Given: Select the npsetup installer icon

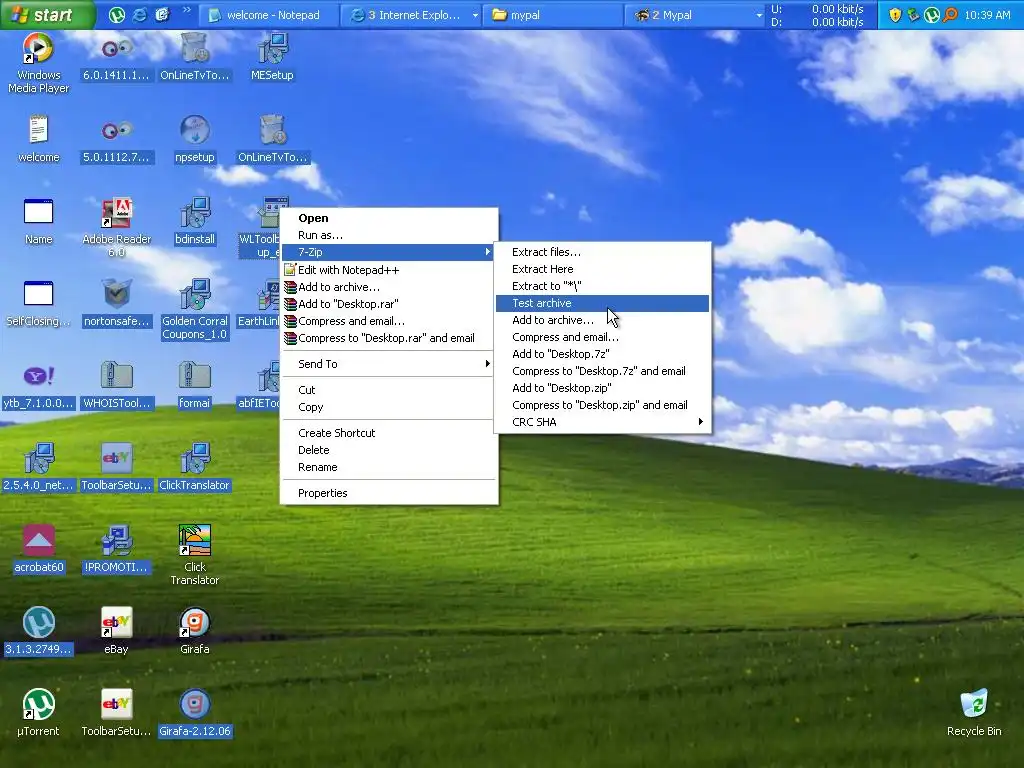Looking at the screenshot, I should coord(195,131).
